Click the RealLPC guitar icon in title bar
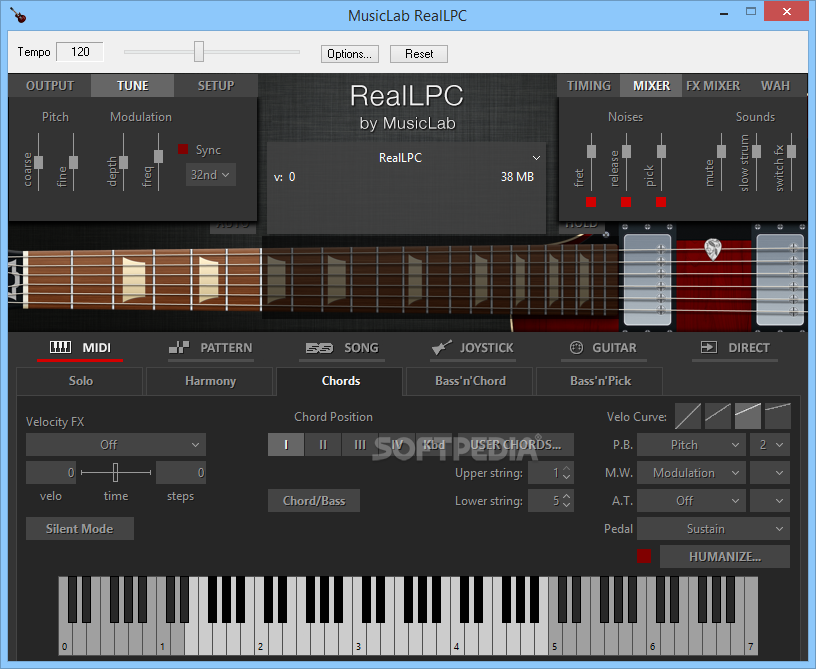Viewport: 816px width, 669px height. pos(18,15)
